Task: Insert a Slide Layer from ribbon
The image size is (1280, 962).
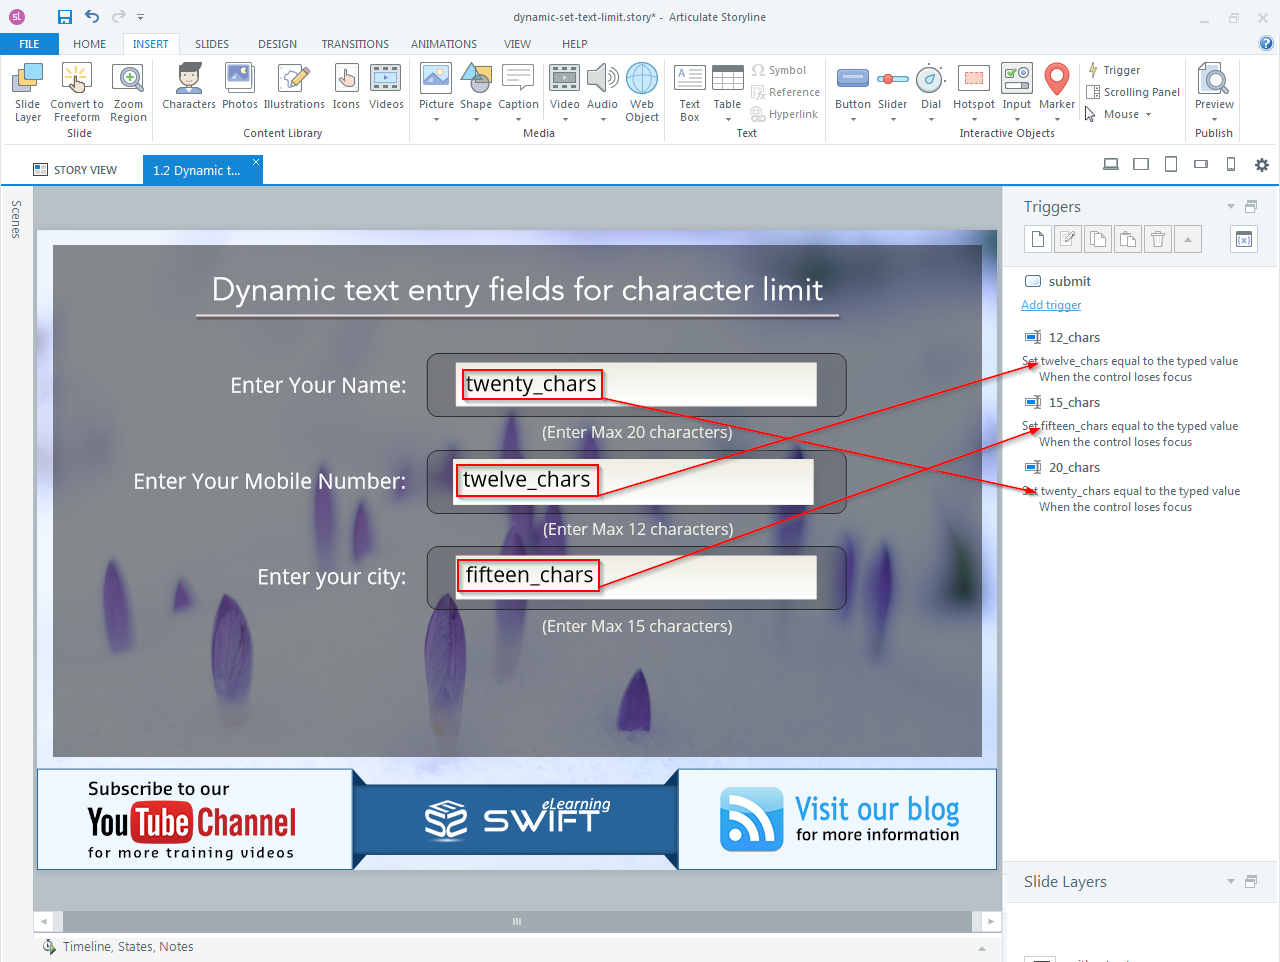Action: click(28, 91)
